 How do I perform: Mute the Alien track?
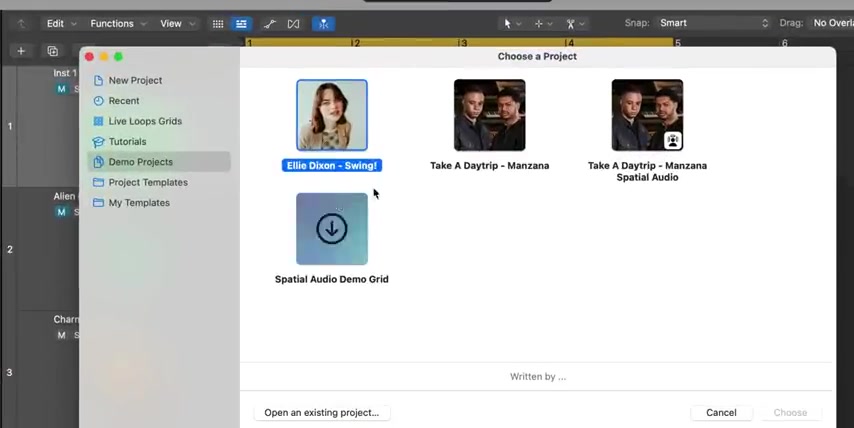(x=61, y=212)
